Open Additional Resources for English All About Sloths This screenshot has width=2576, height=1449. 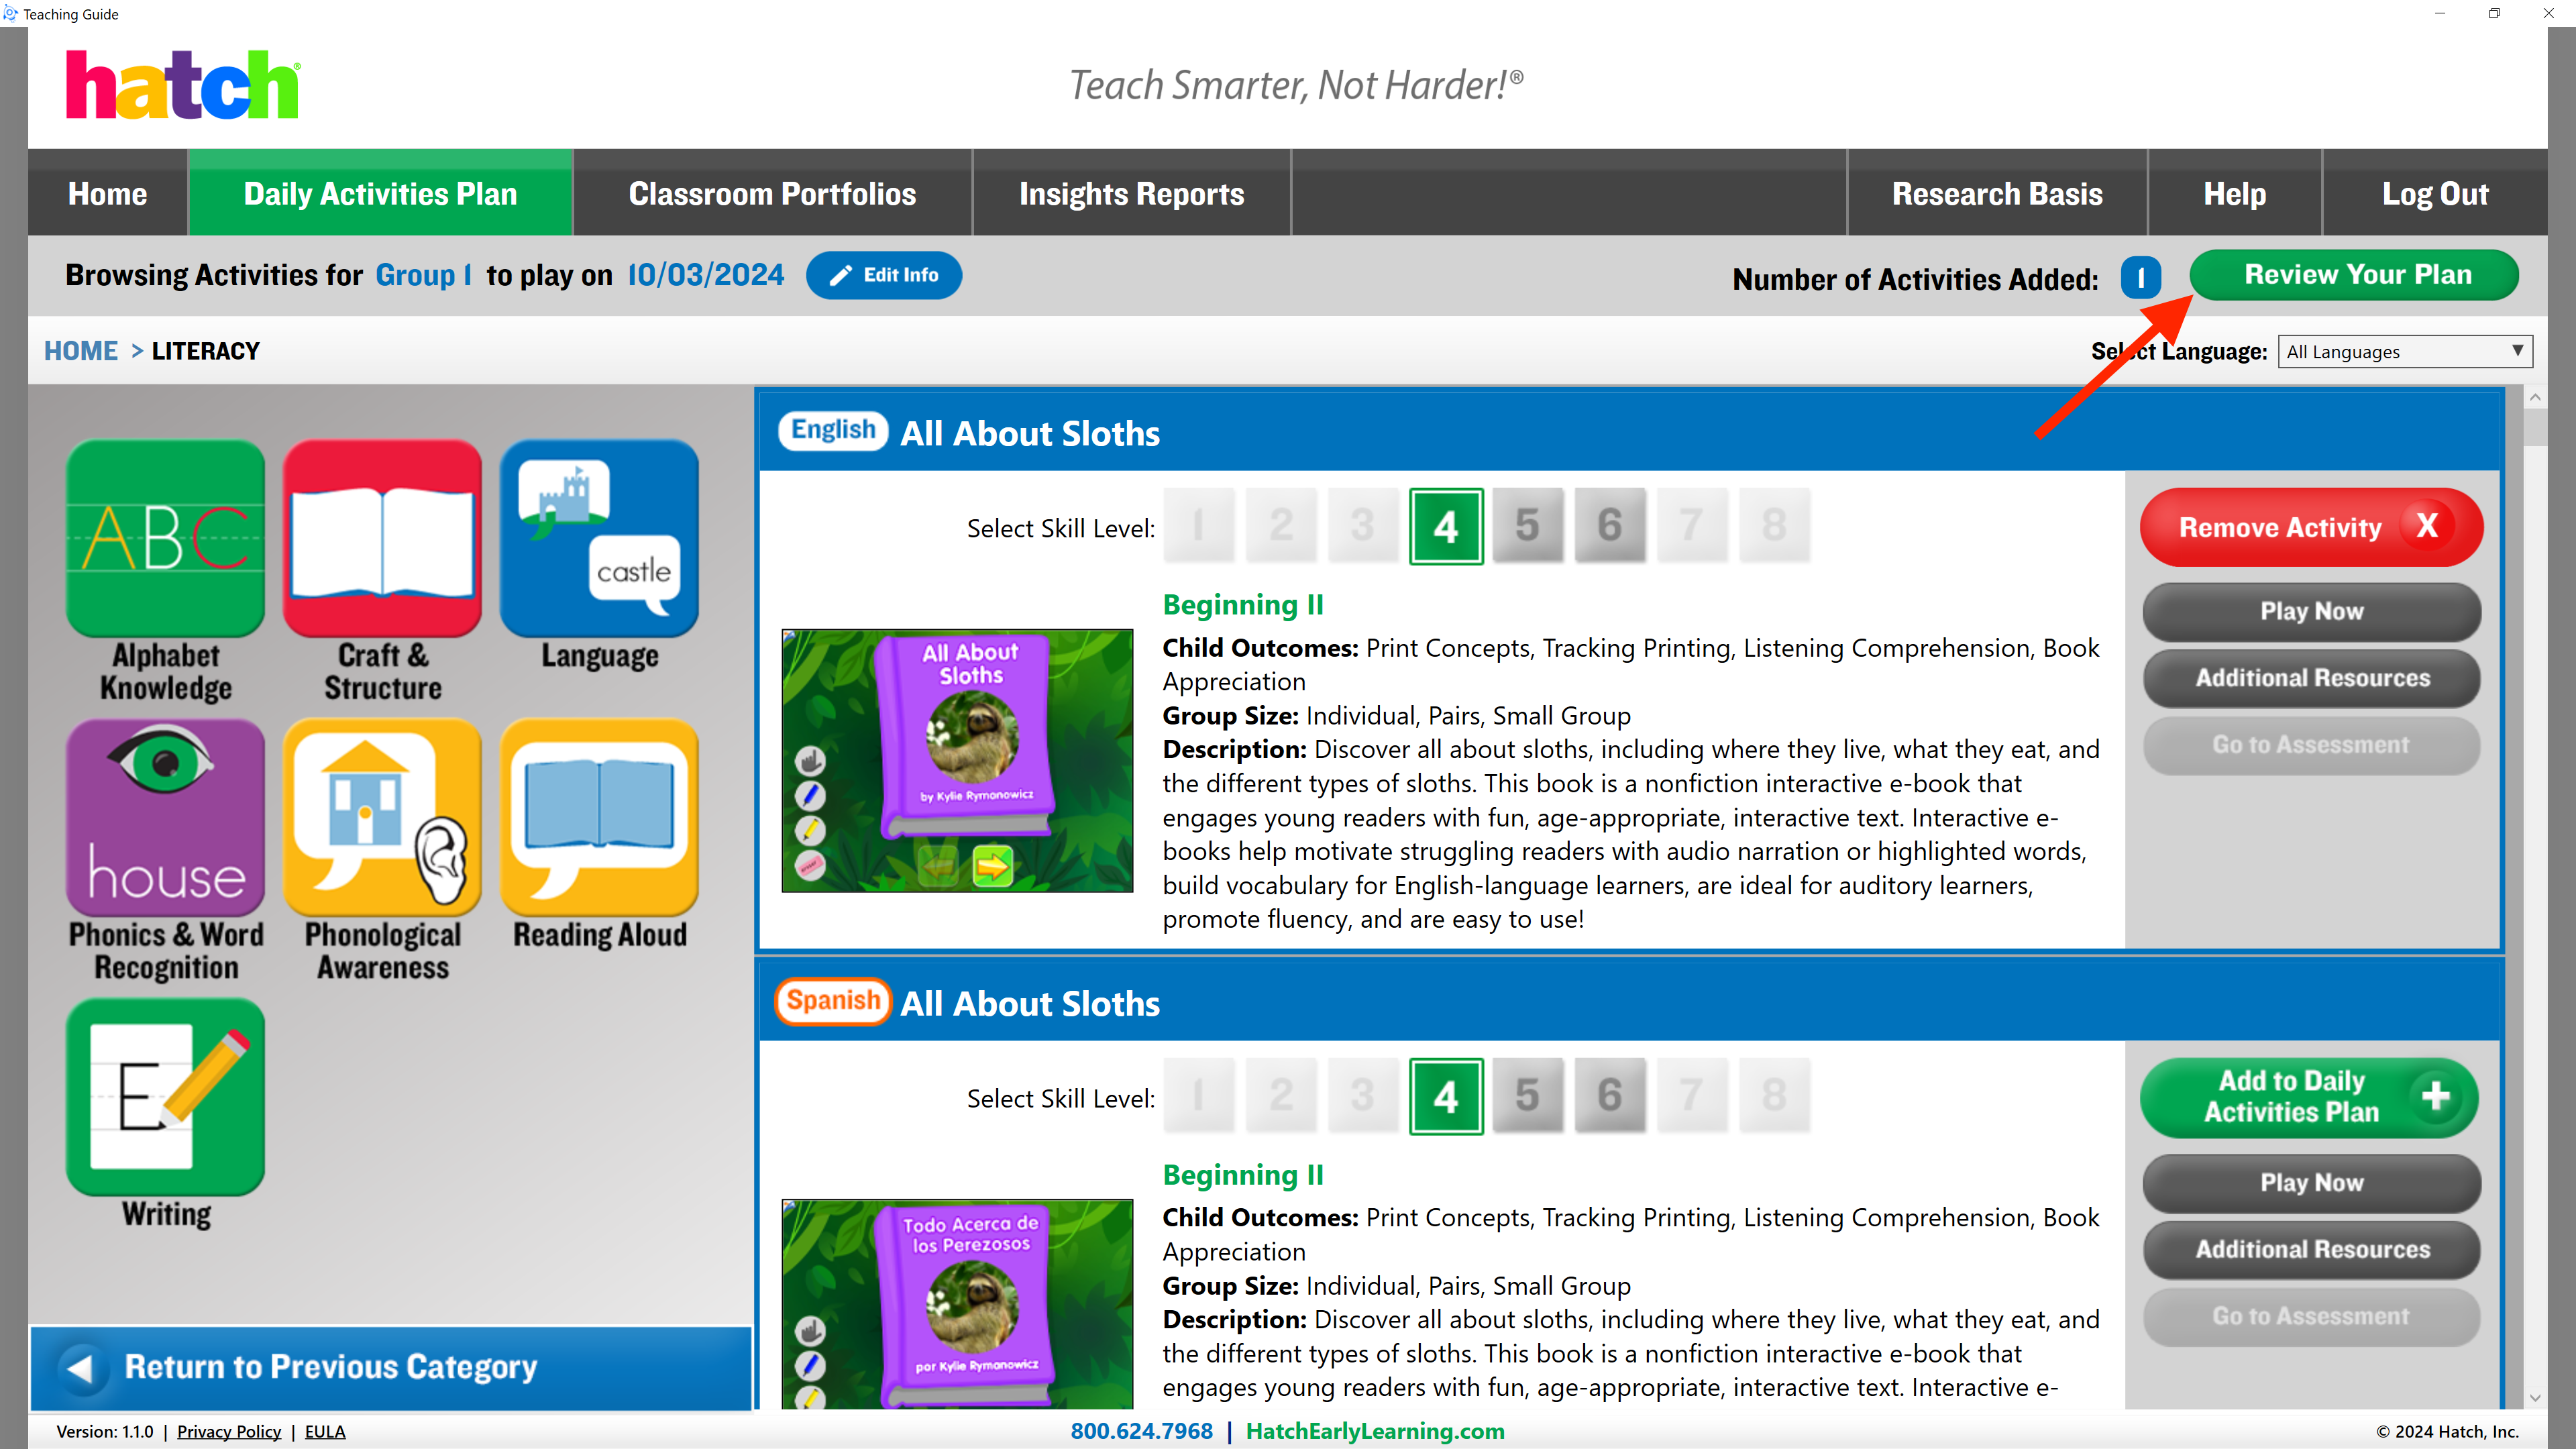pyautogui.click(x=2311, y=678)
